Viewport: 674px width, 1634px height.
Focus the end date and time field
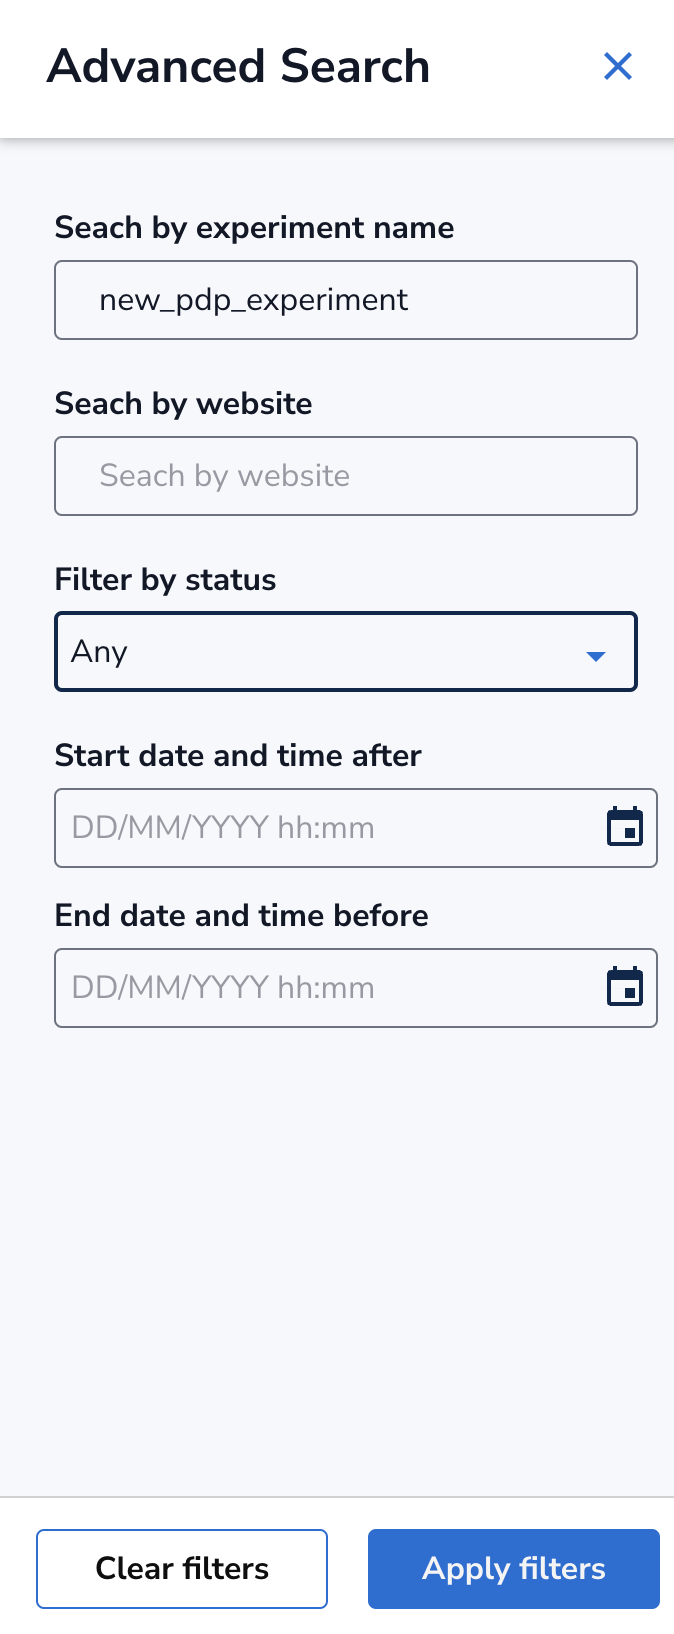coord(320,988)
